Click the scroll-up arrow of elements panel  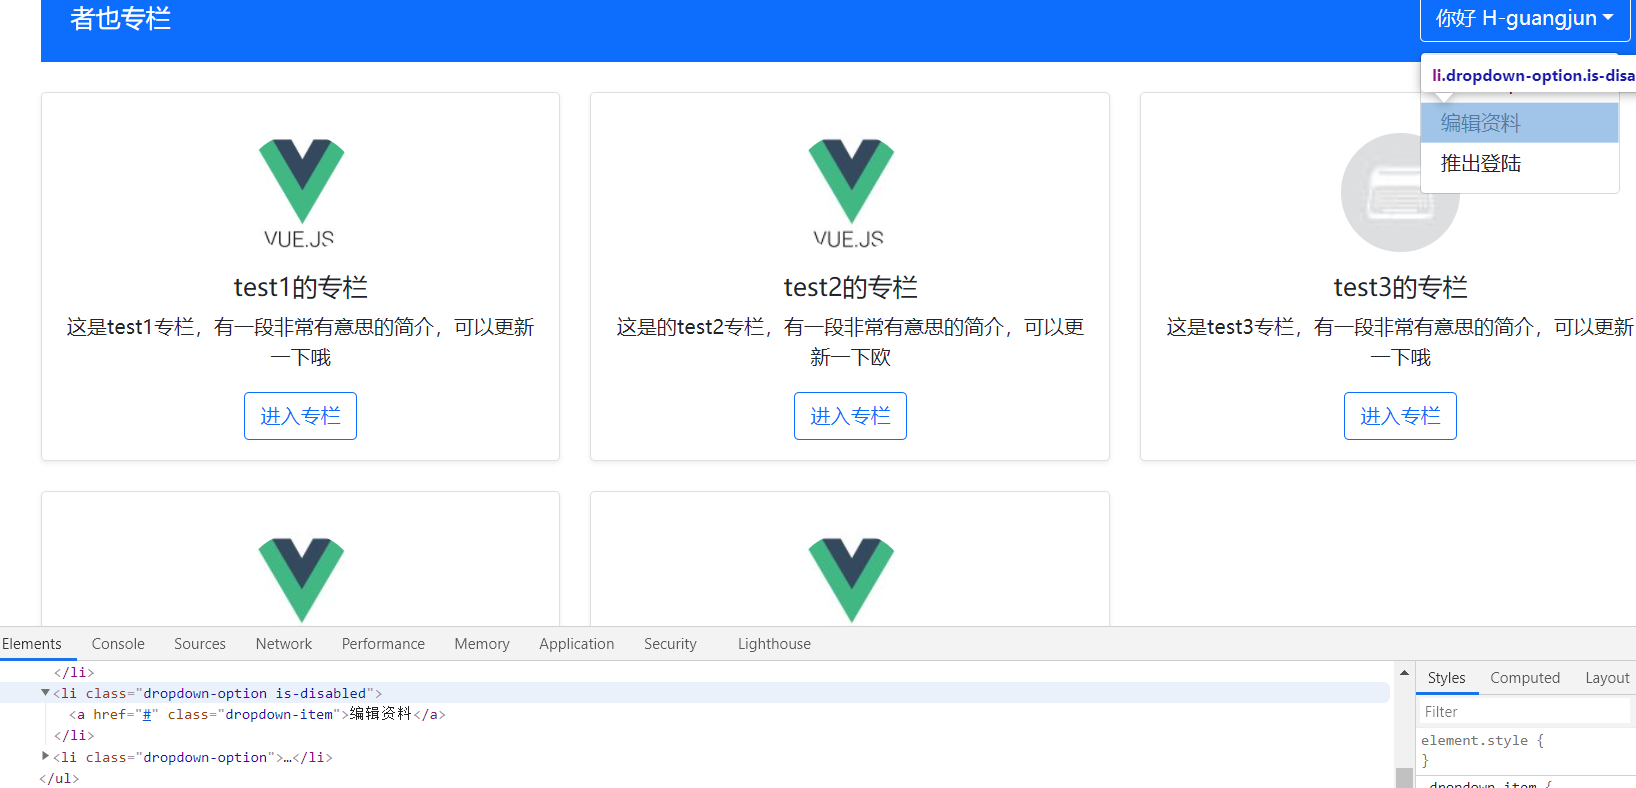[1404, 673]
